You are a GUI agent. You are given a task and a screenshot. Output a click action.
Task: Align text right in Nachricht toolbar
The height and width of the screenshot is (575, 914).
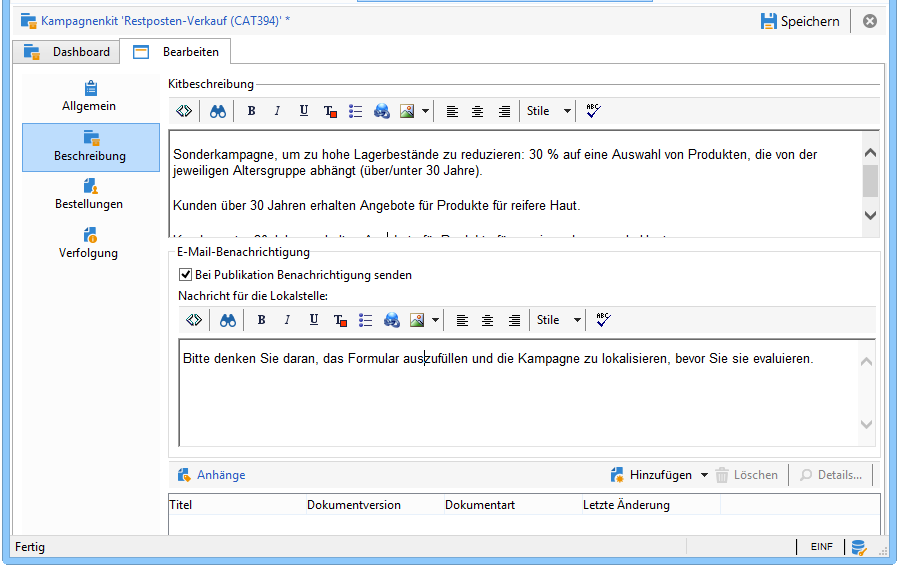click(x=514, y=320)
